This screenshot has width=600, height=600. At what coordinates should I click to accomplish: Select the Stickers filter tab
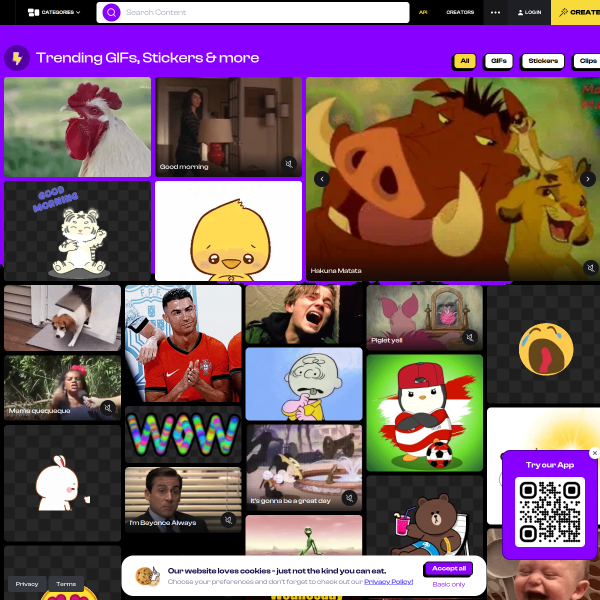click(x=543, y=61)
